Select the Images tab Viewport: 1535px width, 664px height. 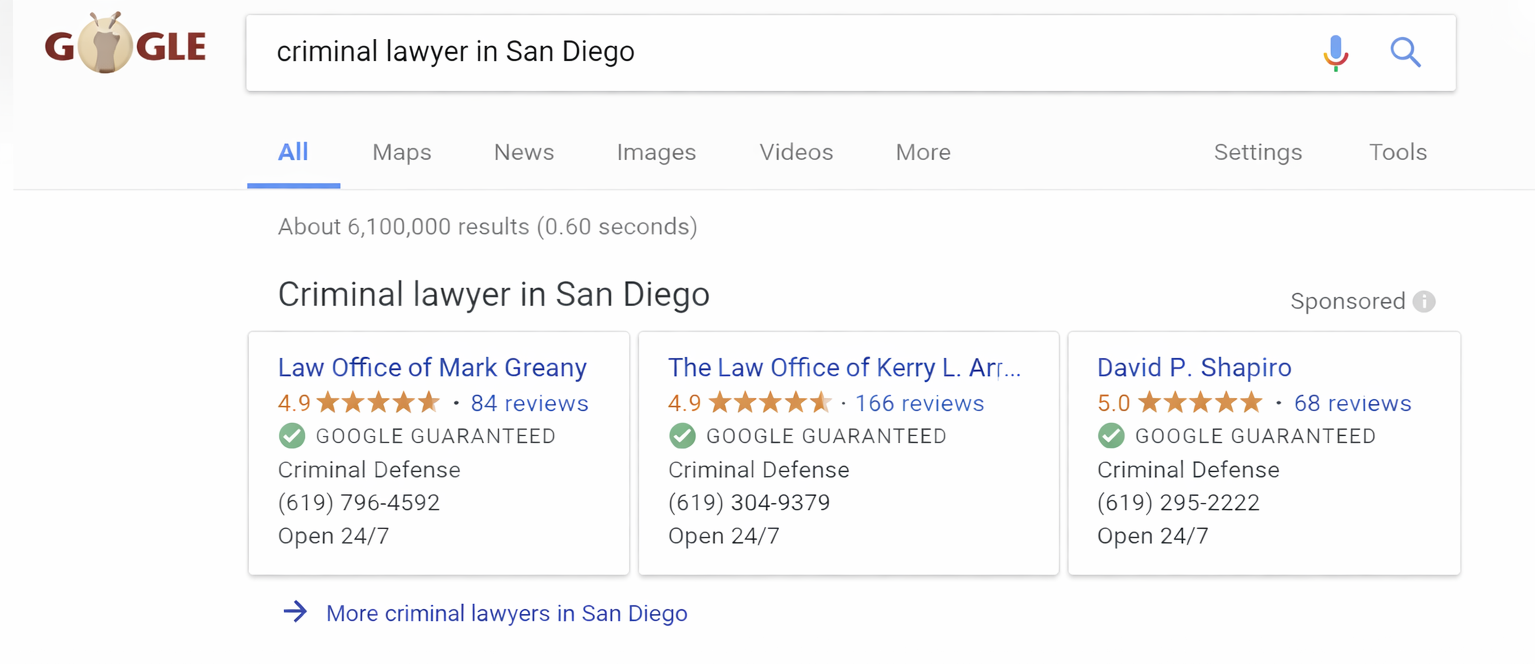pos(656,152)
